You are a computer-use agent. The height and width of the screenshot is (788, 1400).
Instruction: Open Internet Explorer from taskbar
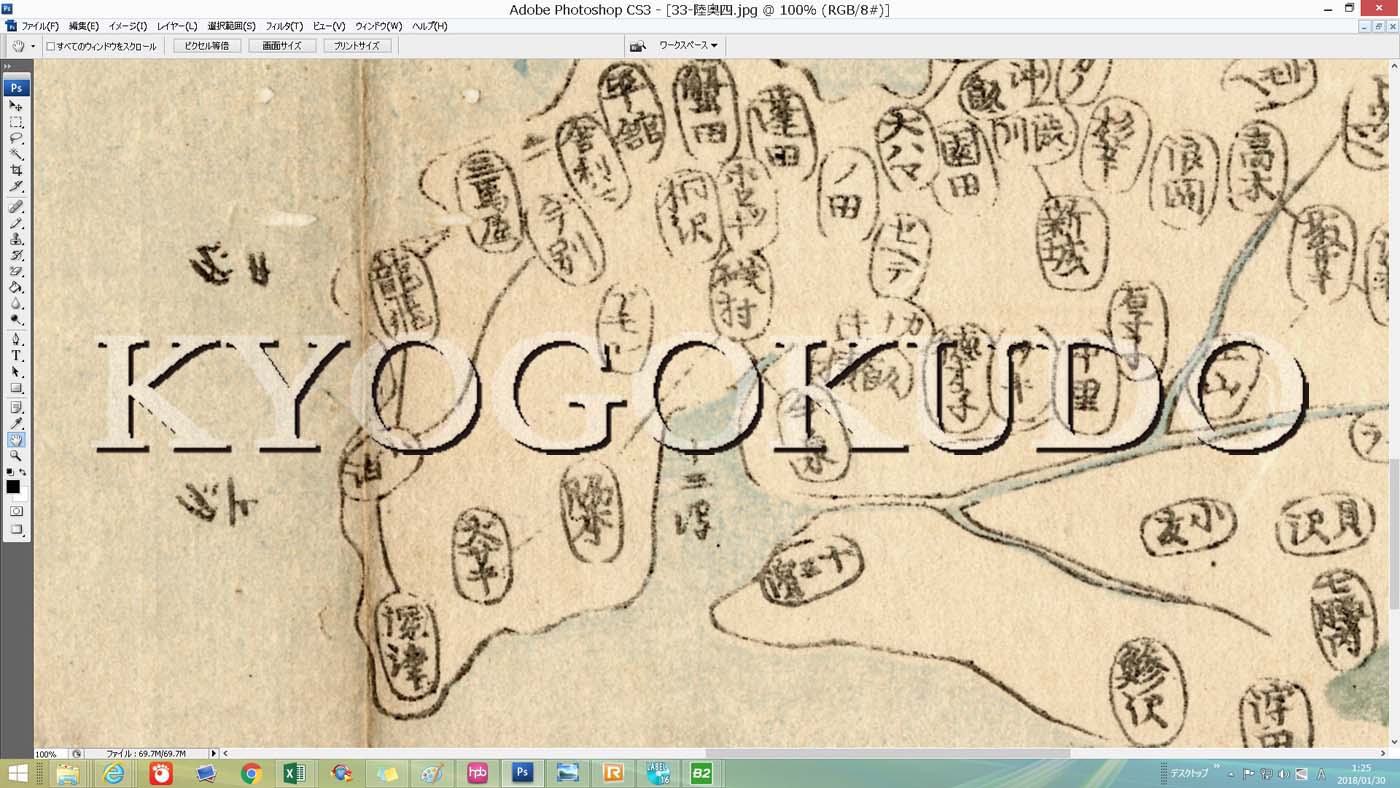pos(115,773)
